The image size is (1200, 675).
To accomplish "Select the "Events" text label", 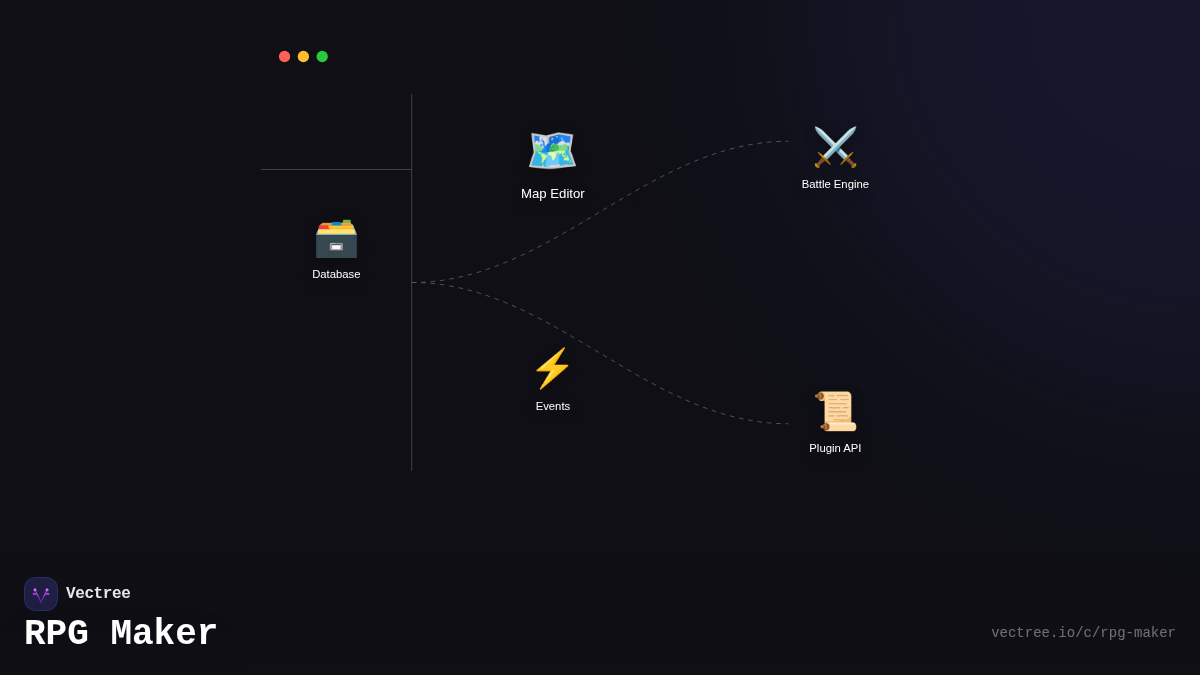I will coord(552,406).
